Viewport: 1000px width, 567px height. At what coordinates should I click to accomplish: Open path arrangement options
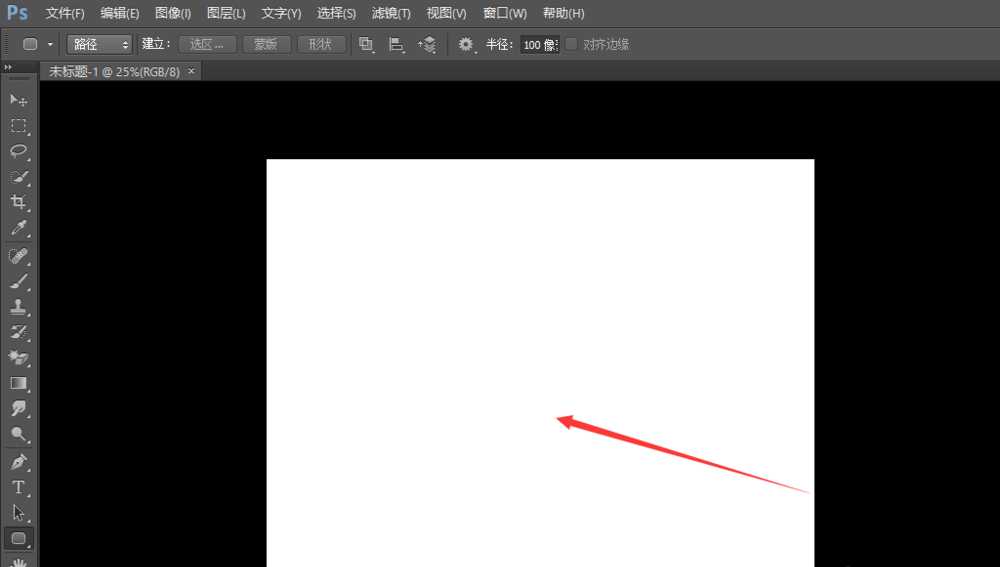point(427,44)
